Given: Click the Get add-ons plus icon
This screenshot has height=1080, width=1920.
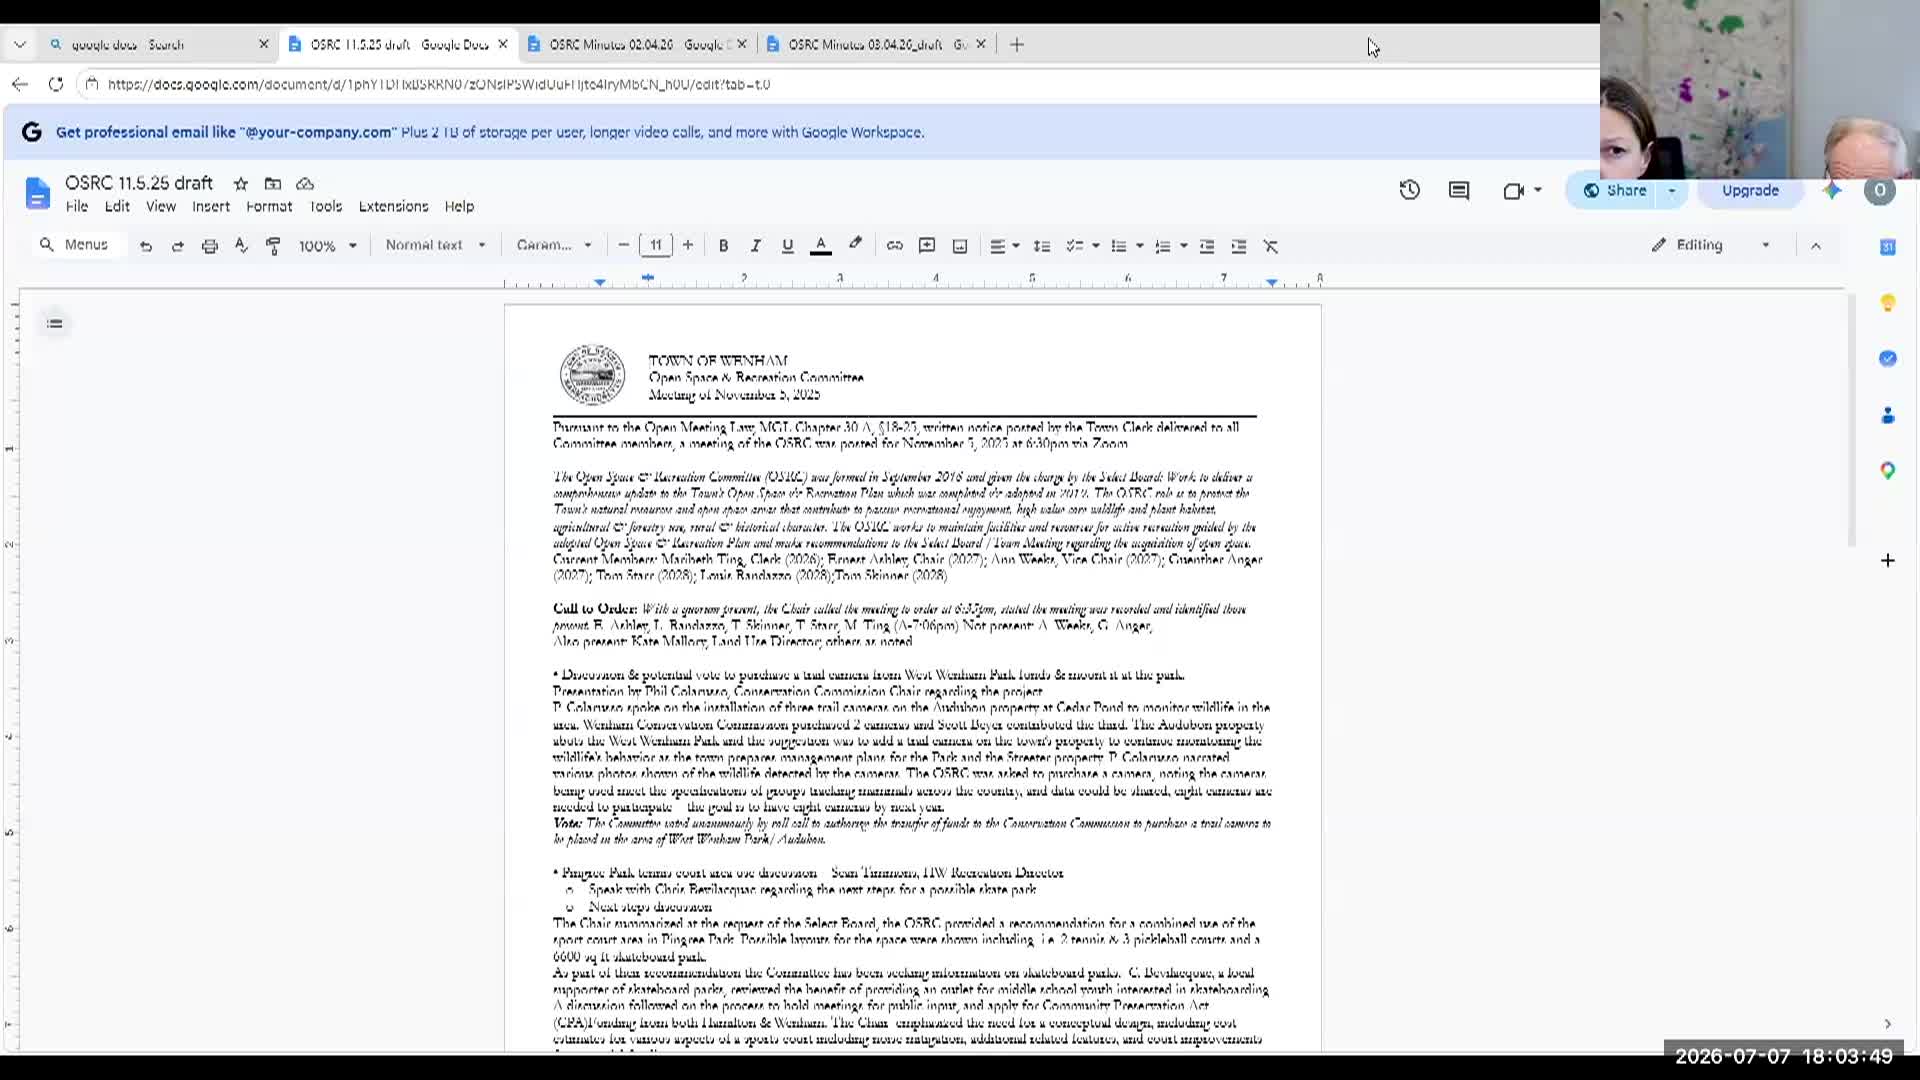Looking at the screenshot, I should coord(1888,560).
